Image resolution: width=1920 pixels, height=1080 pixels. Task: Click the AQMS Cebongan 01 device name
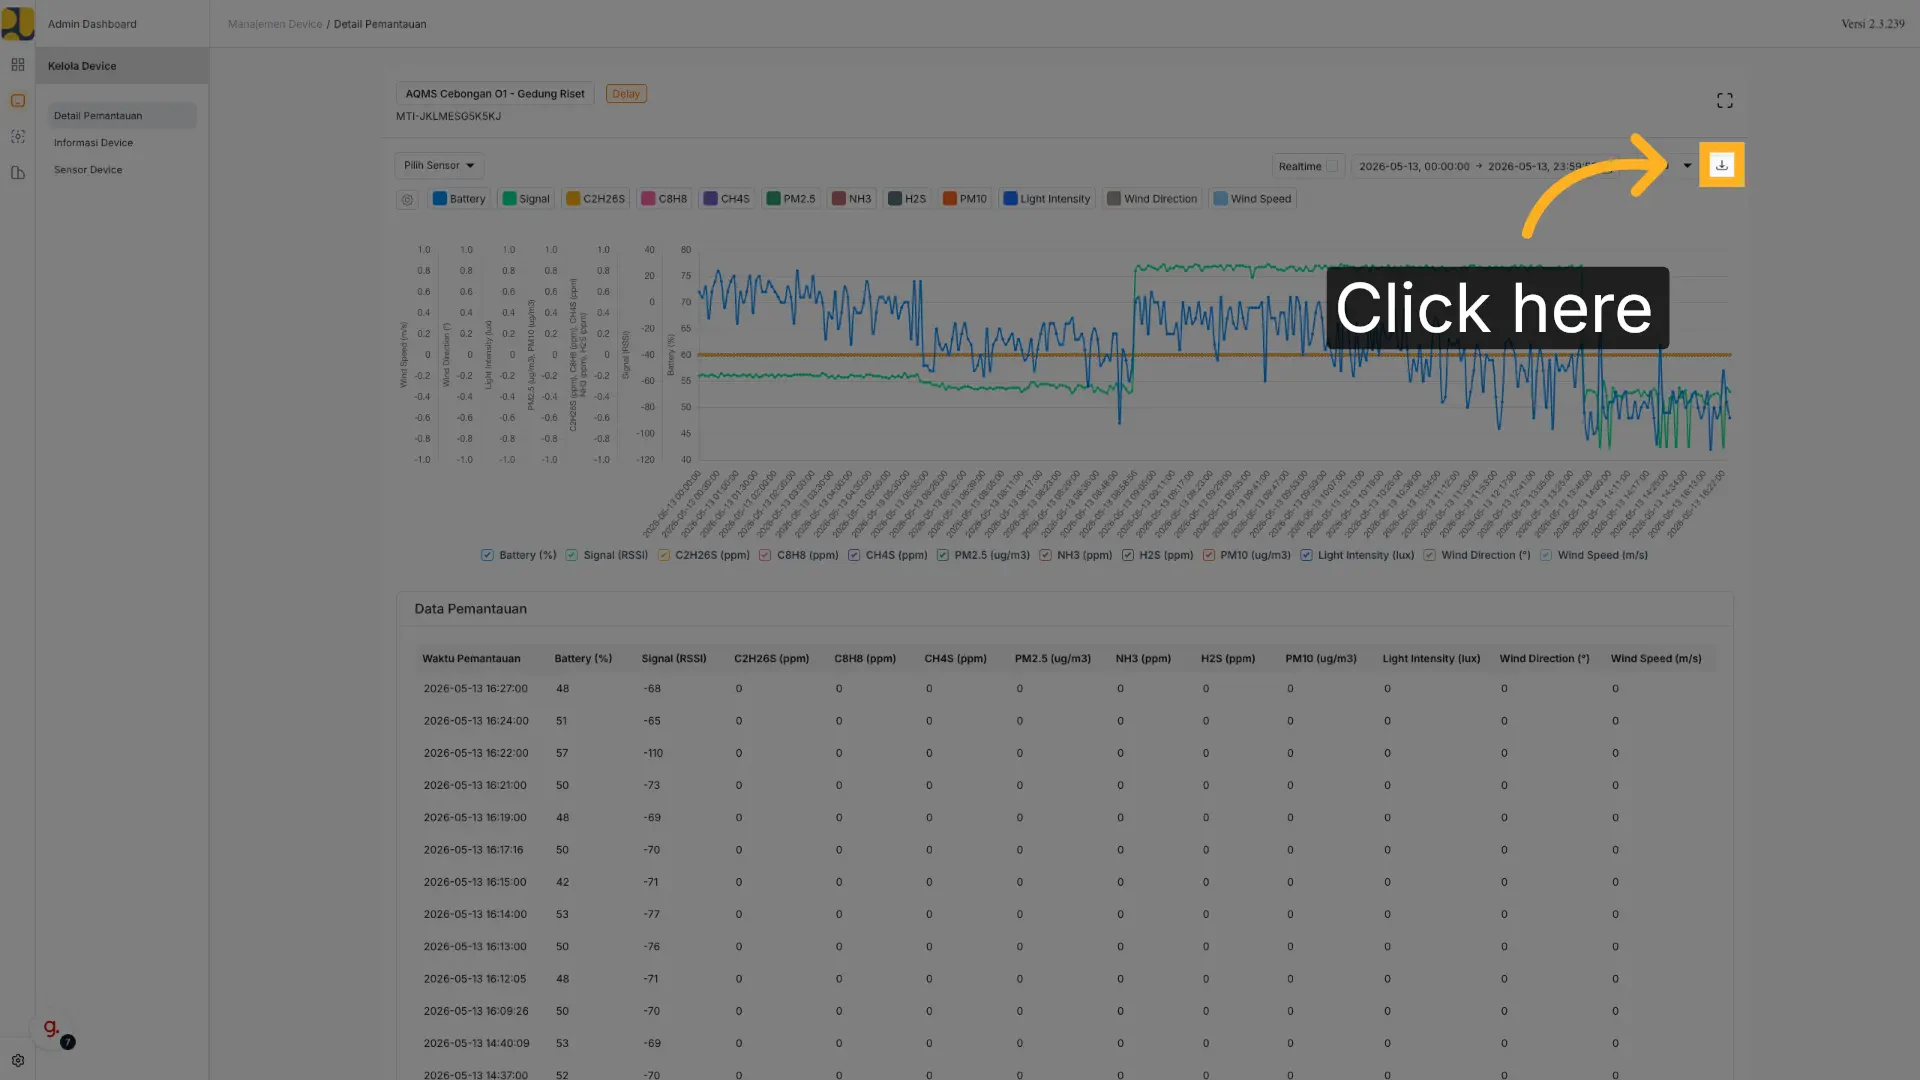point(495,94)
